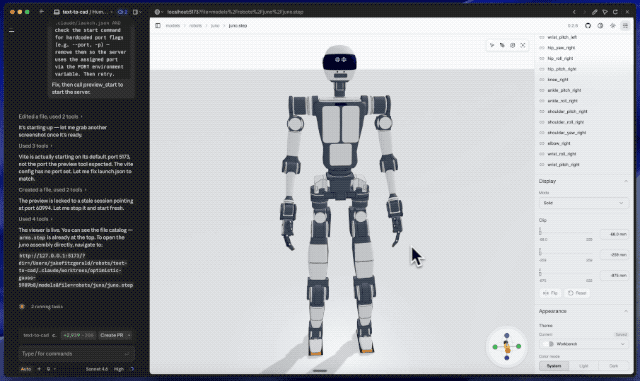Click the fit-to-view expand icon in viewport
This screenshot has height=381, width=640.
coord(523,45)
